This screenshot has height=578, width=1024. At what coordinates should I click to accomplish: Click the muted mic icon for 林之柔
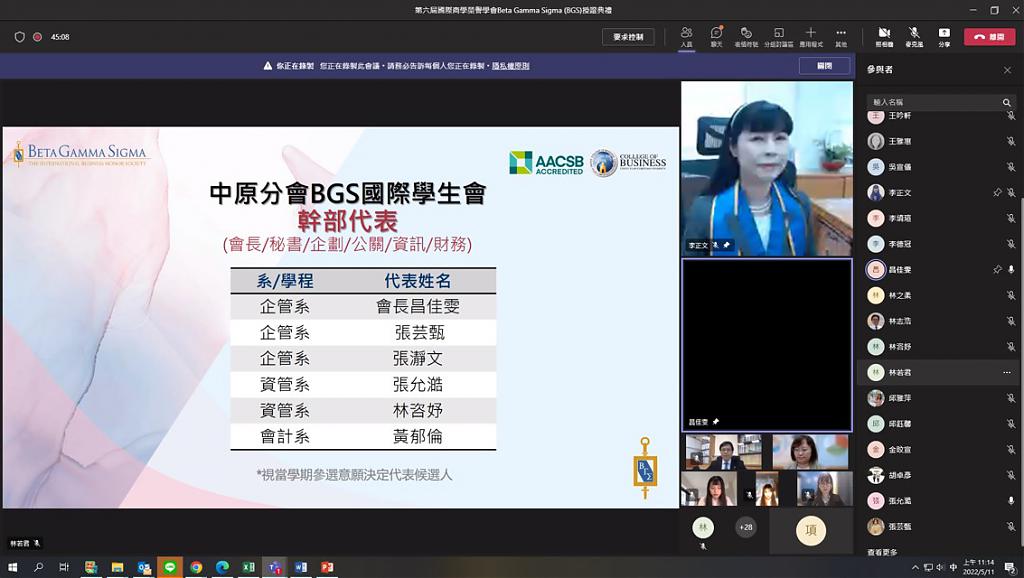click(1011, 296)
